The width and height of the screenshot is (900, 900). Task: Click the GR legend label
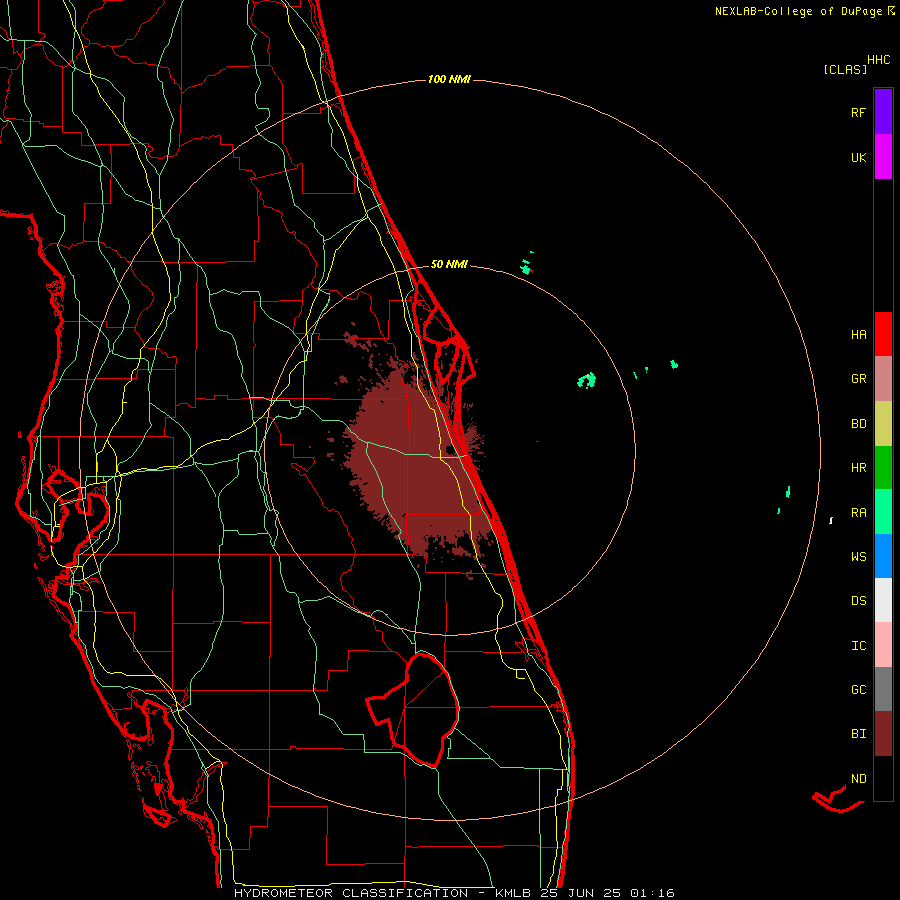pyautogui.click(x=858, y=379)
